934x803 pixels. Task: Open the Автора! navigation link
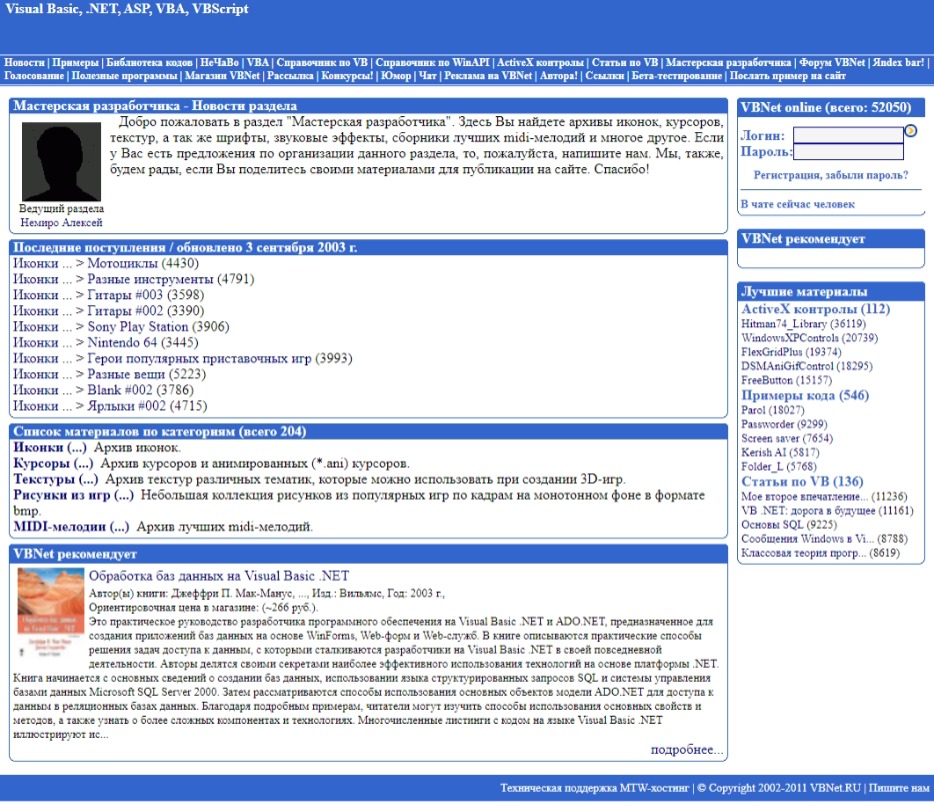[559, 76]
